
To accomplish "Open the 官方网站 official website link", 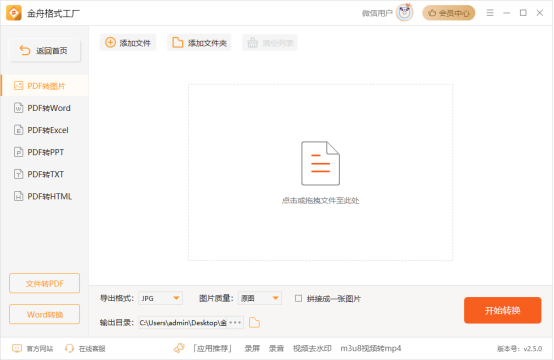I will (x=33, y=349).
